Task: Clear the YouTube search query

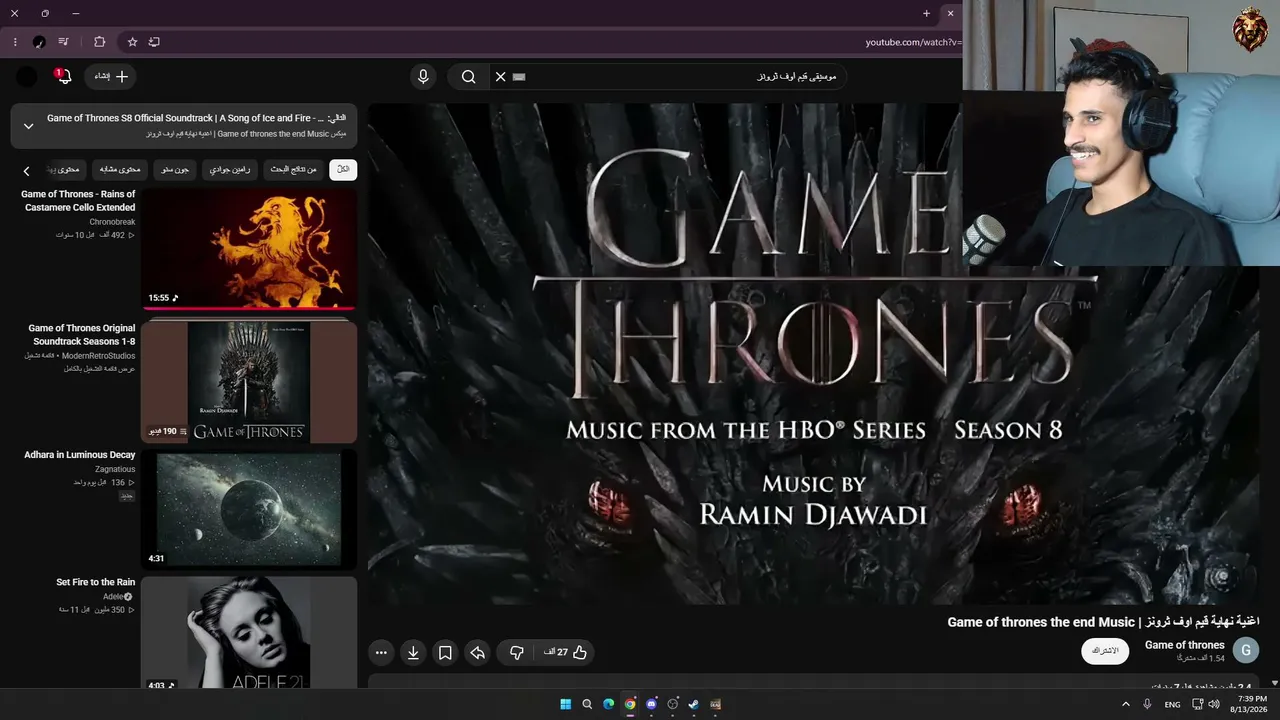Action: tap(501, 77)
